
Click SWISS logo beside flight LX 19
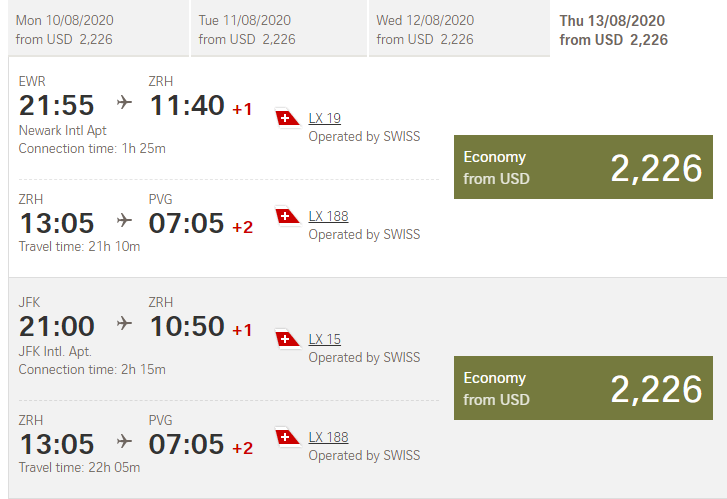(288, 119)
